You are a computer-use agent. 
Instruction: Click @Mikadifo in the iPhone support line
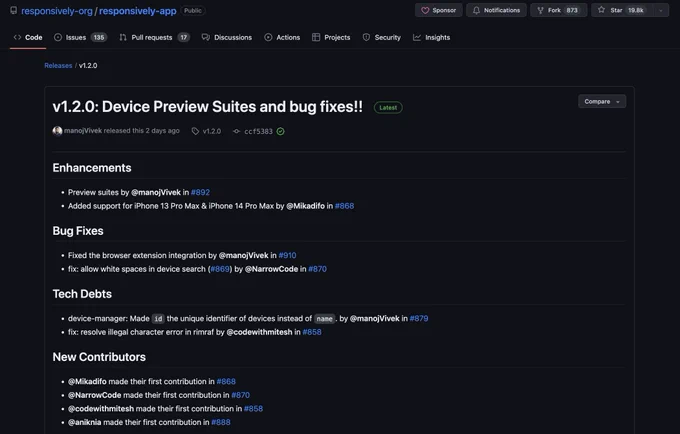(x=305, y=206)
